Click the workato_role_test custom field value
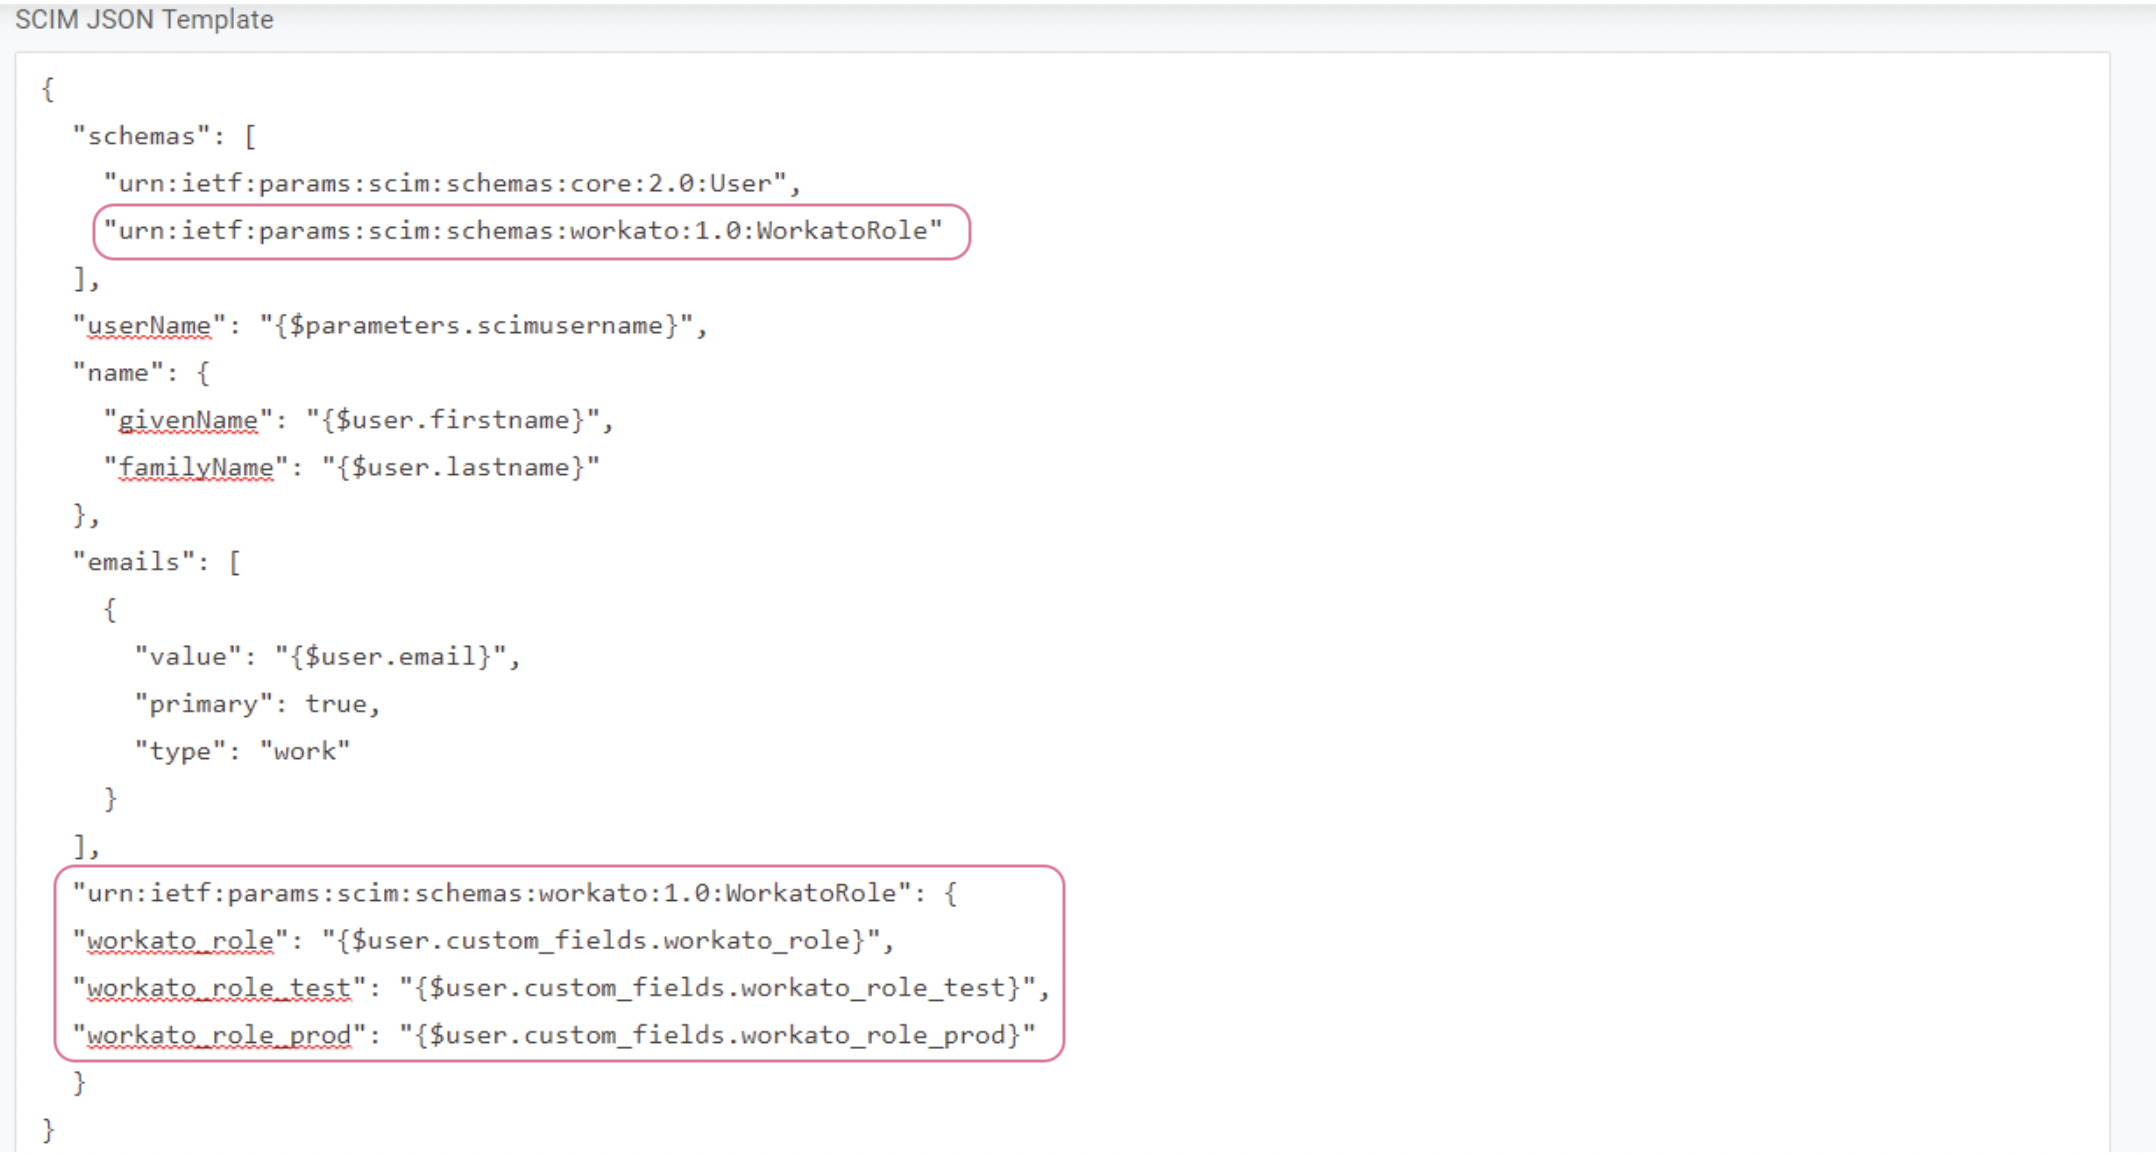Screen dimensions: 2156x1156 tap(718, 988)
